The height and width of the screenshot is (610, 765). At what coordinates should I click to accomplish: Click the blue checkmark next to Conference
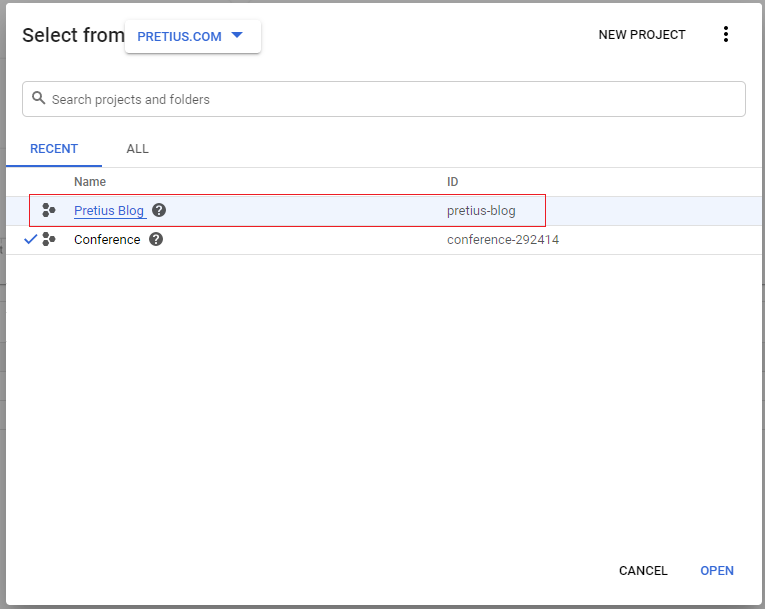30,239
